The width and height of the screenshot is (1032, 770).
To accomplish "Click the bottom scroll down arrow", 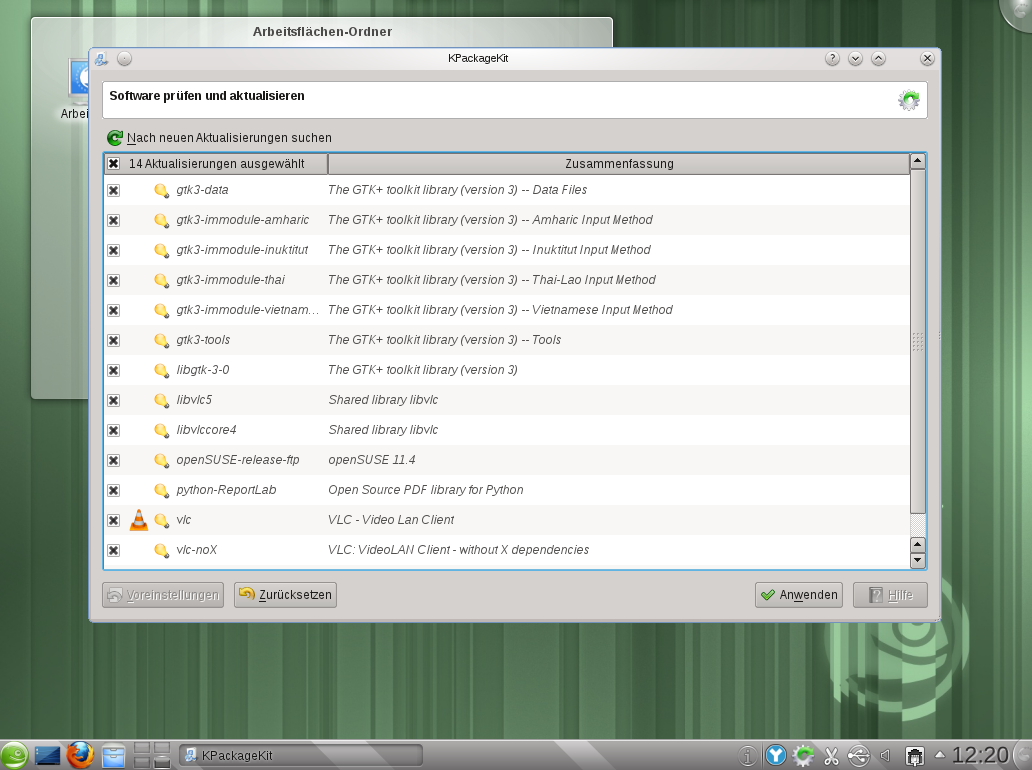I will tap(917, 561).
